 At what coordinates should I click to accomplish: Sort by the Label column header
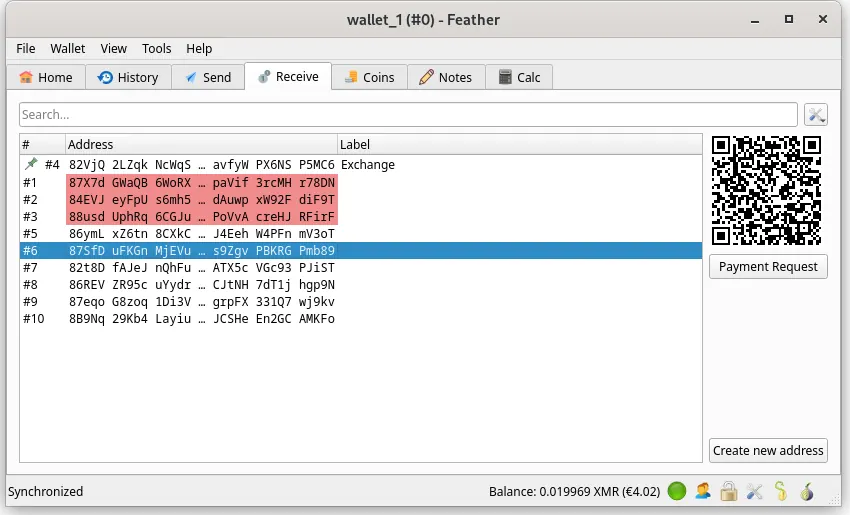pos(519,145)
